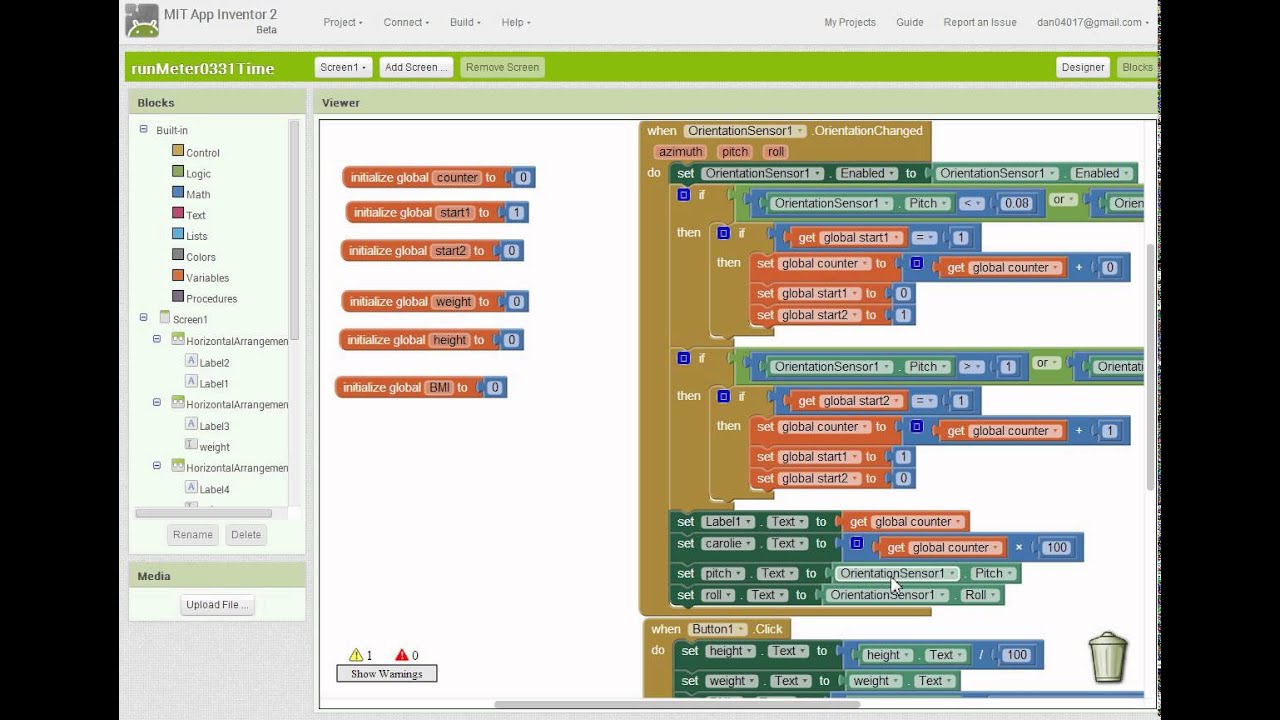Collapse the second HorizontalArrangement node
This screenshot has height=720, width=1280.
point(157,402)
